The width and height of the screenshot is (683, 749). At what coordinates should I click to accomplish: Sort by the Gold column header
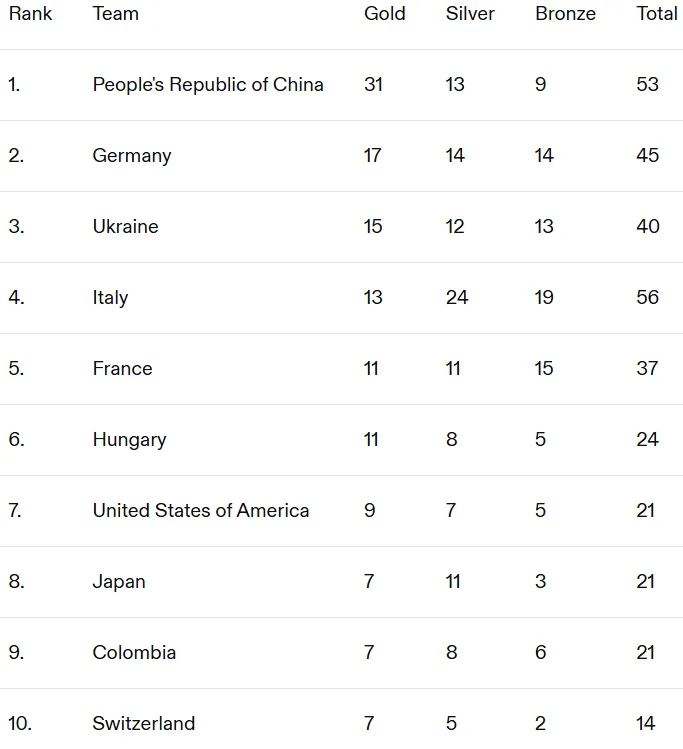click(384, 14)
